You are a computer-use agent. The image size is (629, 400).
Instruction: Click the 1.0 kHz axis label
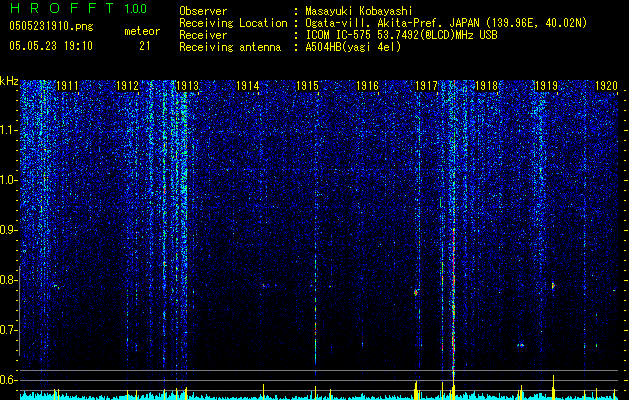coord(9,180)
